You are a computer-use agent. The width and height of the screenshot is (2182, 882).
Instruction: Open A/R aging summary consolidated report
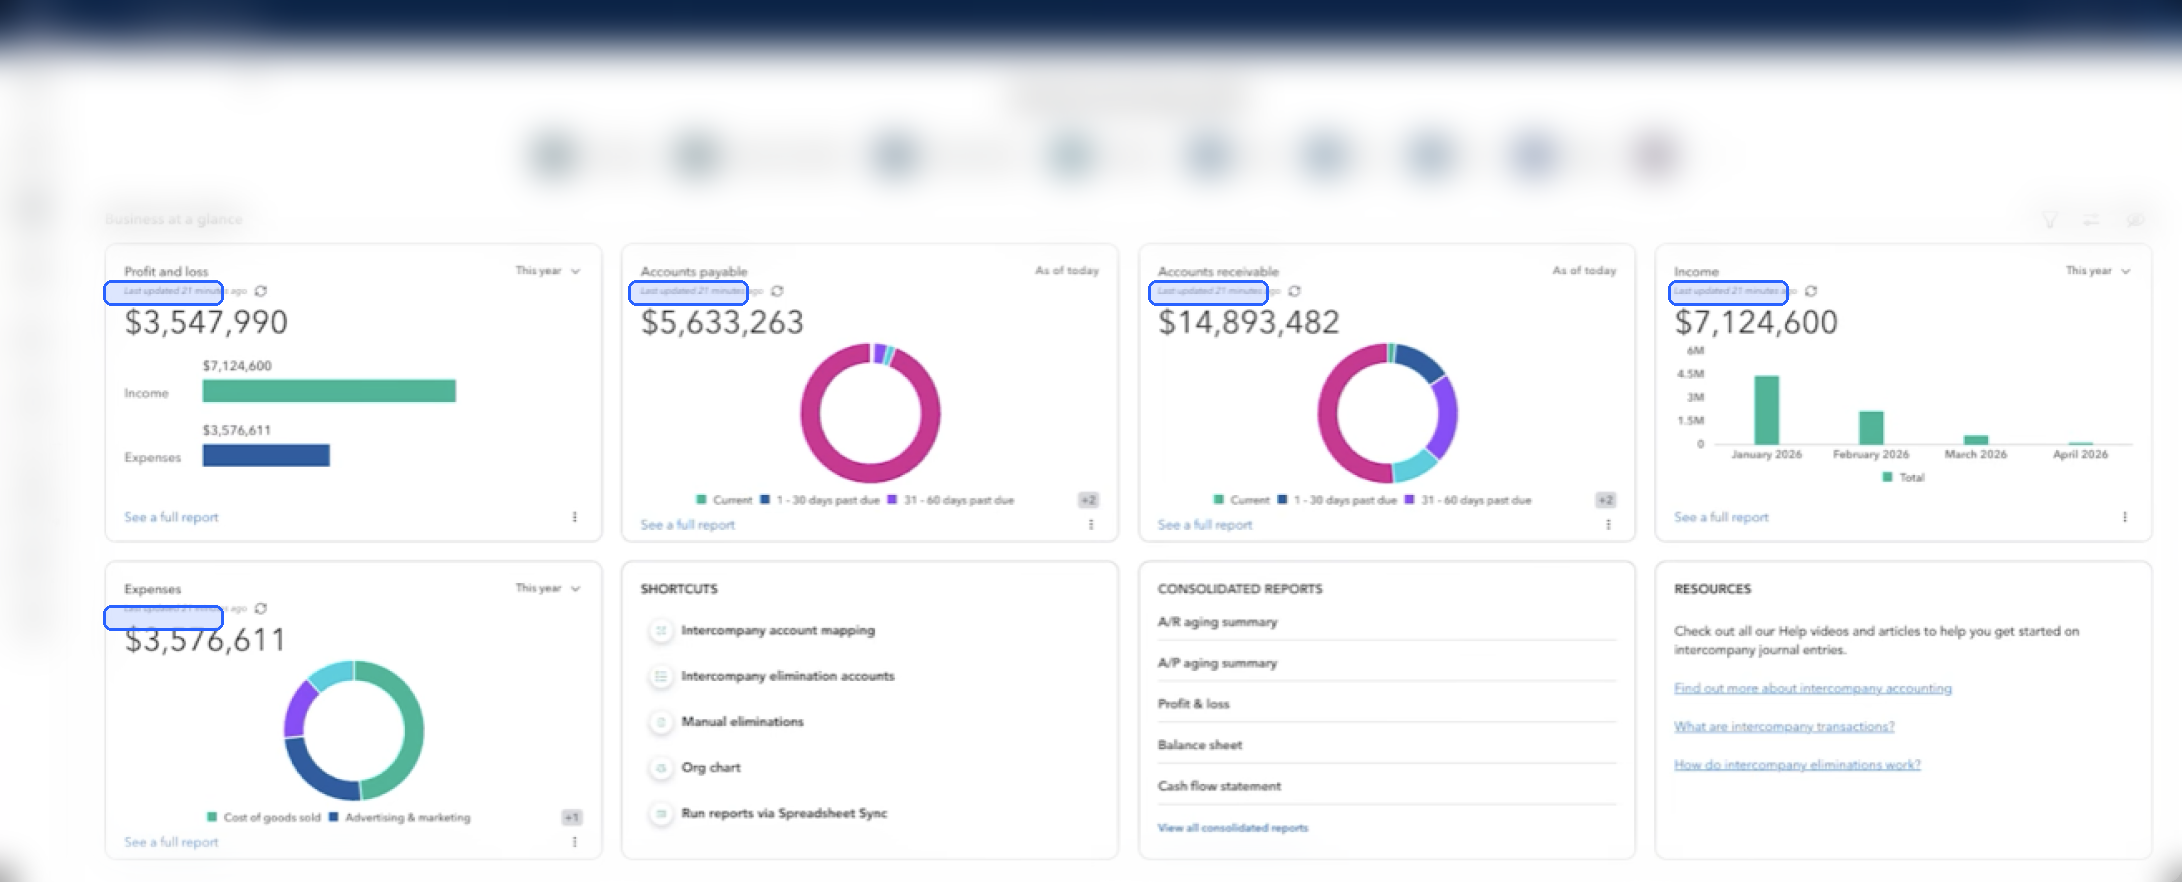click(x=1217, y=622)
